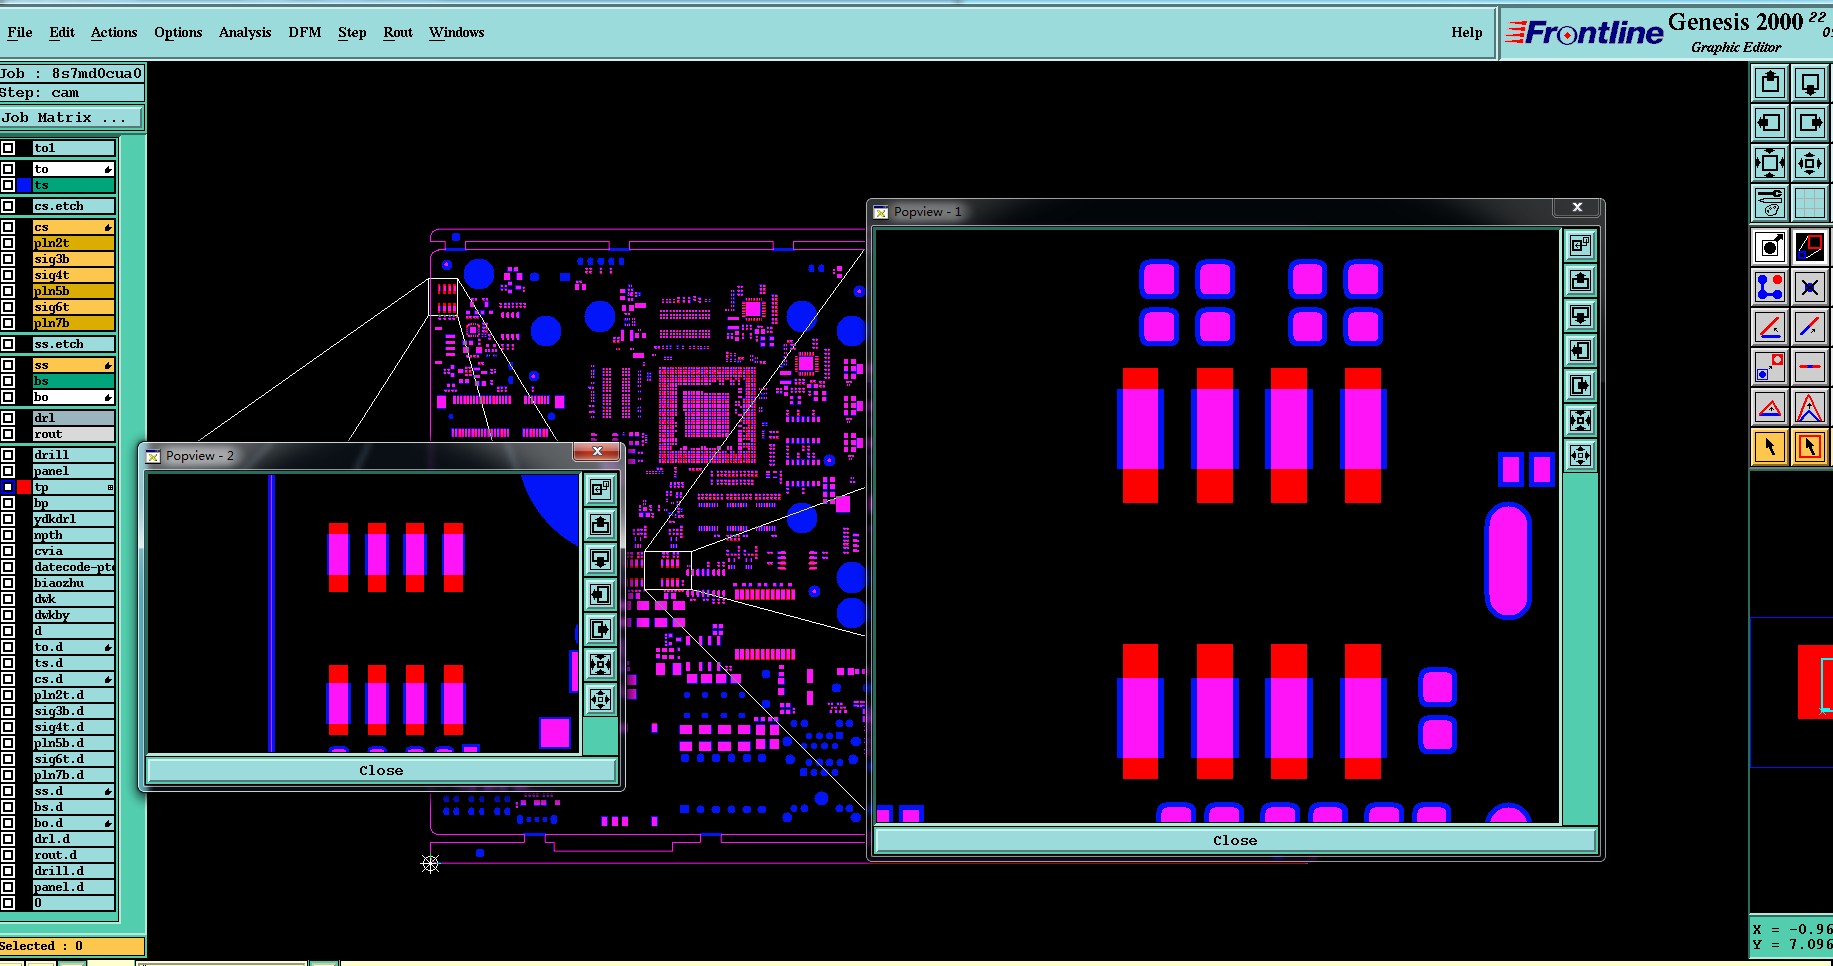This screenshot has width=1833, height=966.
Task: Click Close button in Popview 2
Action: click(x=381, y=770)
